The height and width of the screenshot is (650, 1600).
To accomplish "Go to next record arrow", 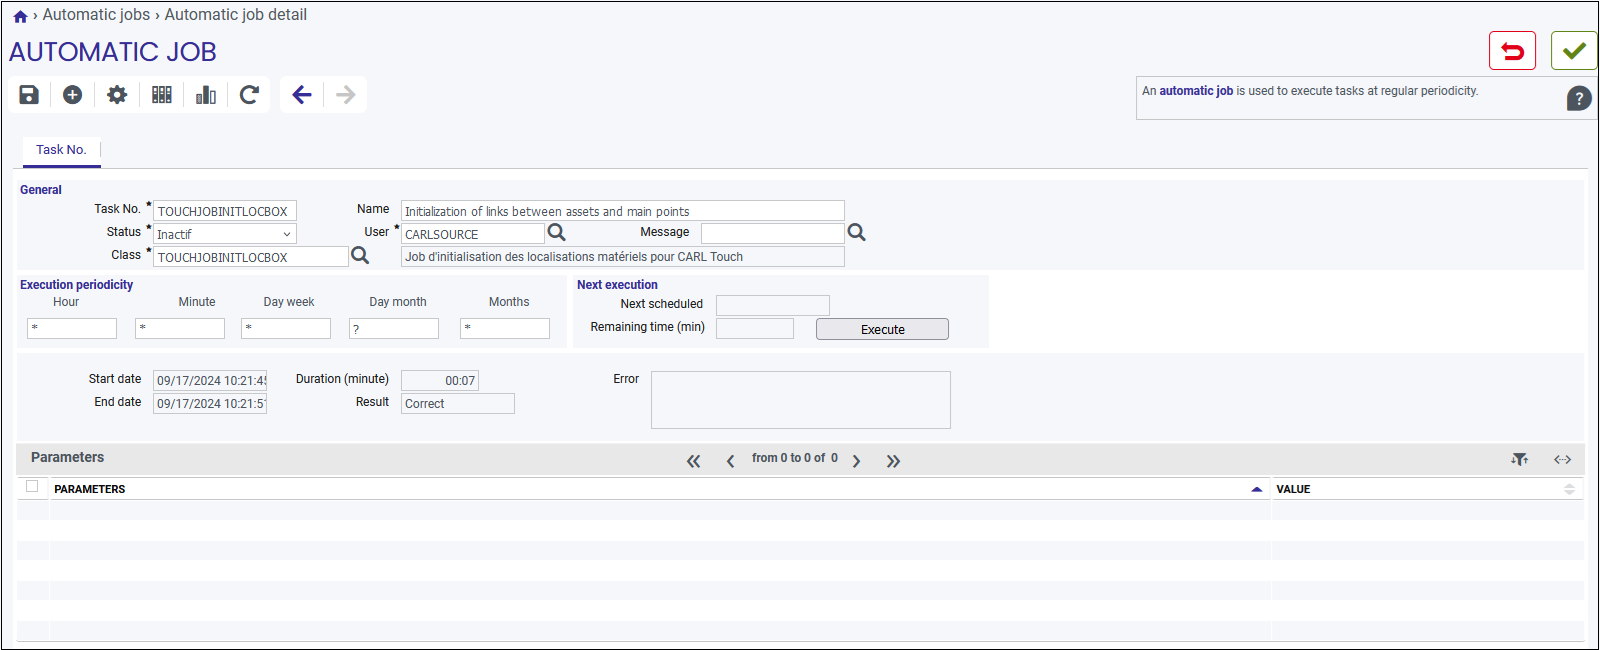I will 346,94.
